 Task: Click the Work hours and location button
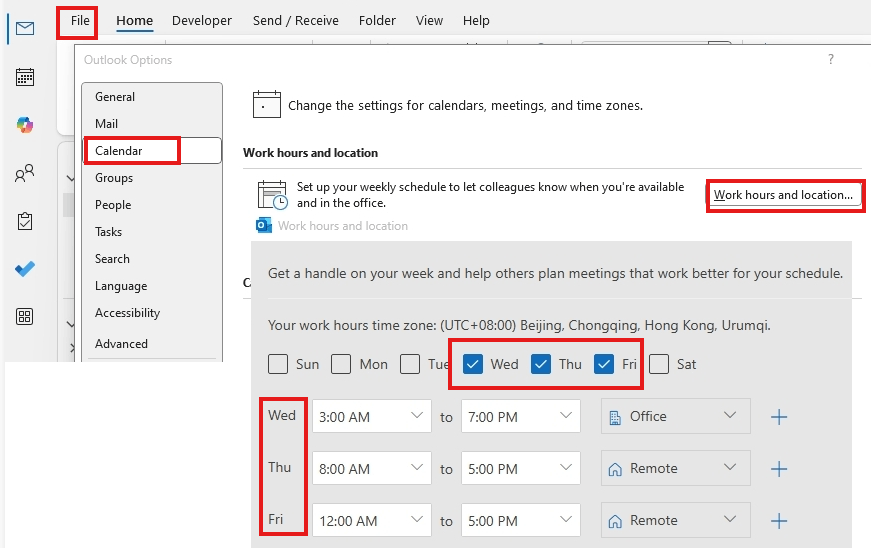(x=784, y=195)
